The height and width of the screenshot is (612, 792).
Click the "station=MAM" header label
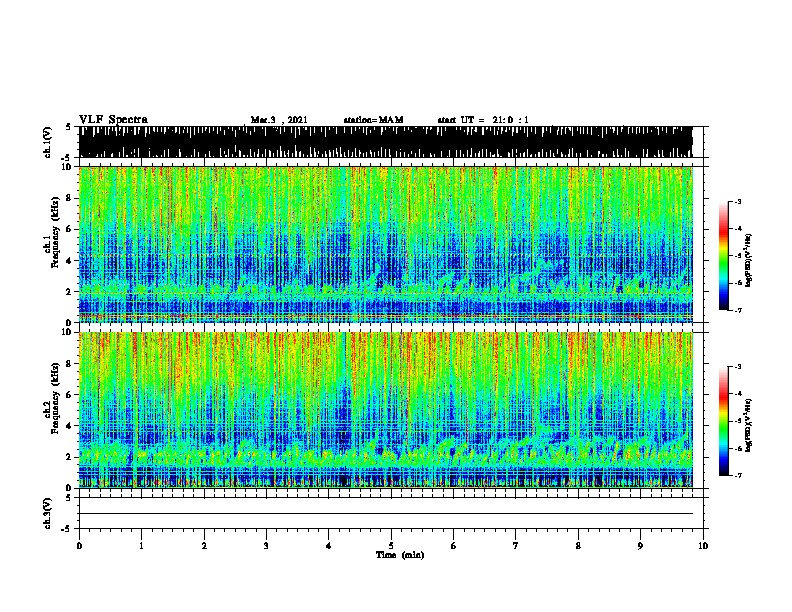[x=374, y=120]
